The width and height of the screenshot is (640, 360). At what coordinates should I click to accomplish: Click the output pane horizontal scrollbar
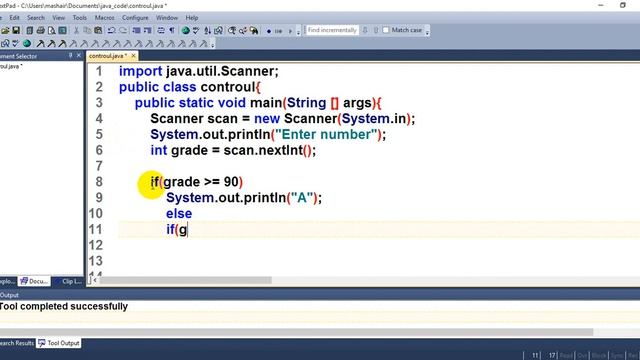[x=296, y=332]
